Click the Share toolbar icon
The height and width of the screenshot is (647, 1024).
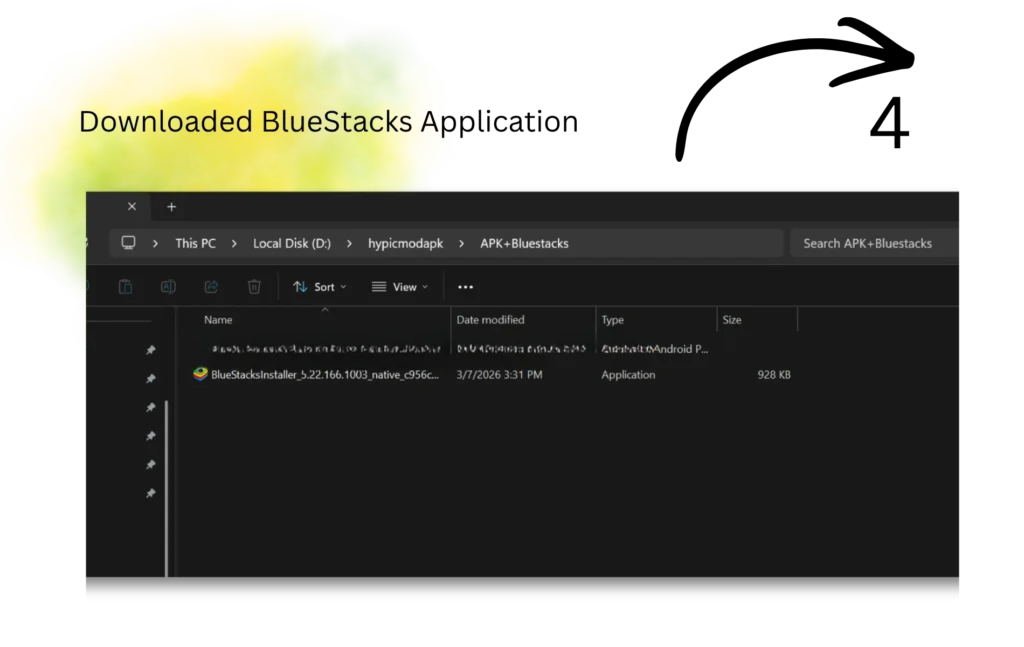[x=211, y=287]
